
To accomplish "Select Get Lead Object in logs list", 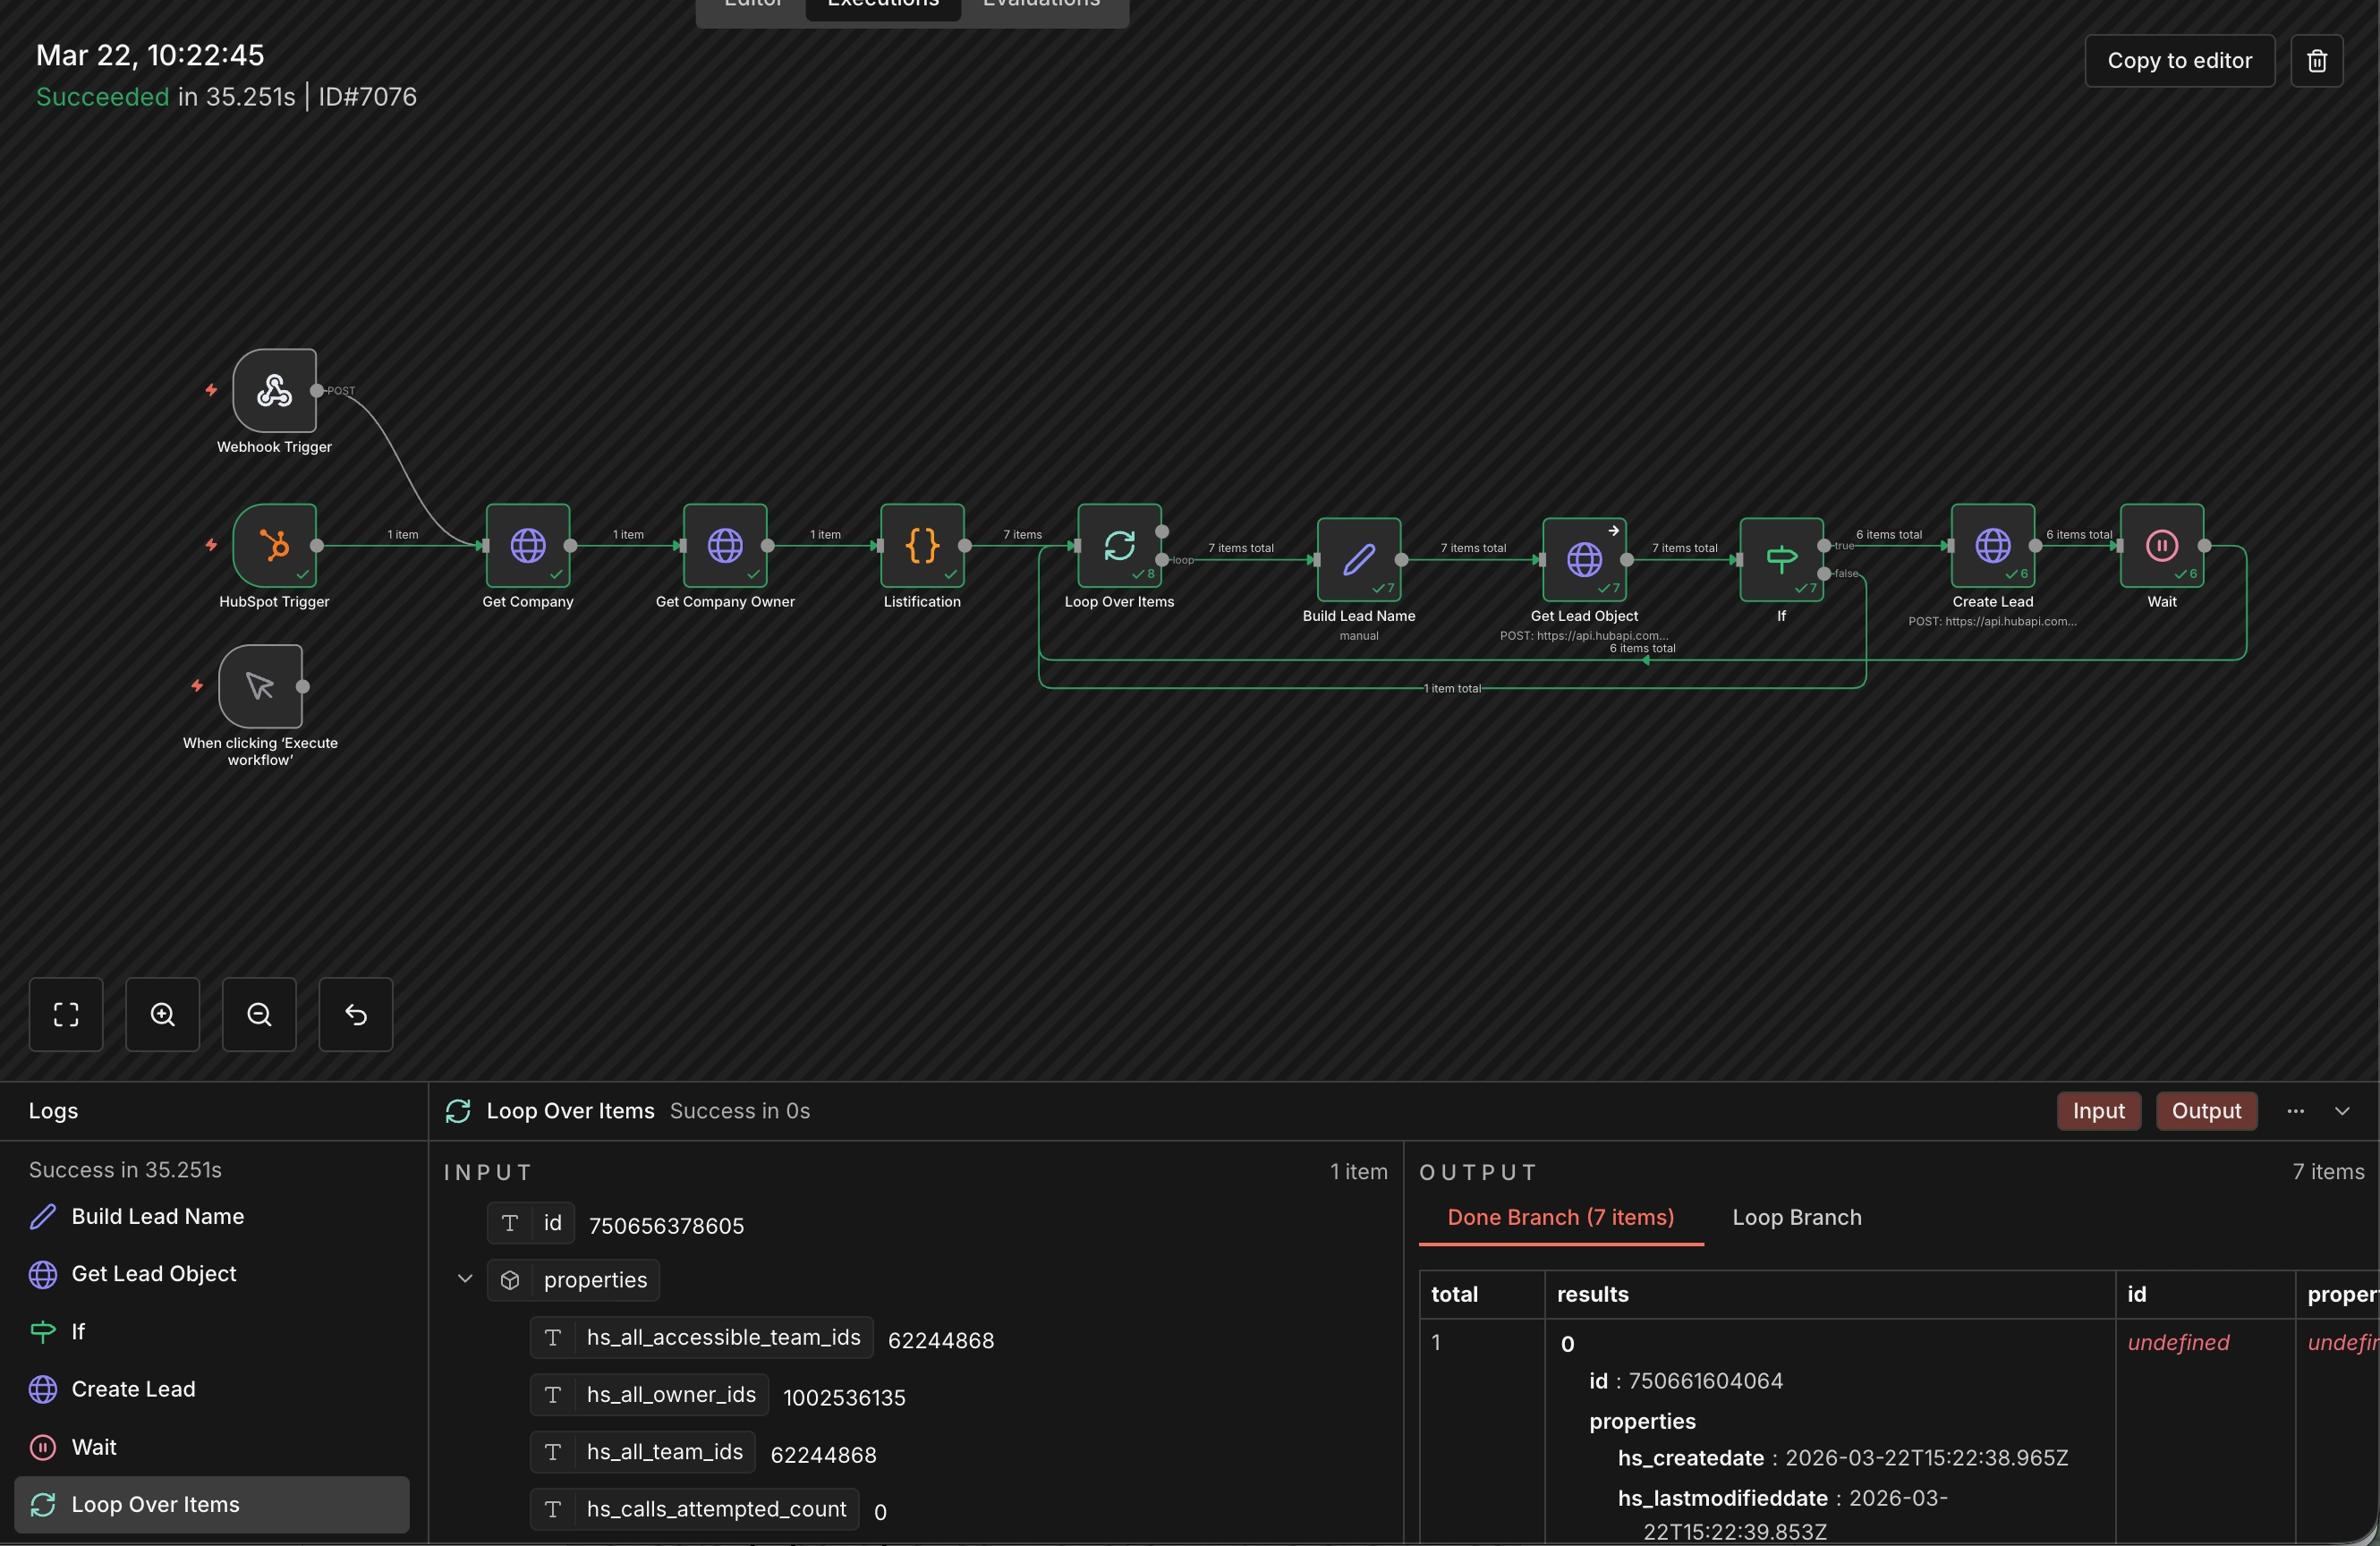I will click(x=153, y=1273).
